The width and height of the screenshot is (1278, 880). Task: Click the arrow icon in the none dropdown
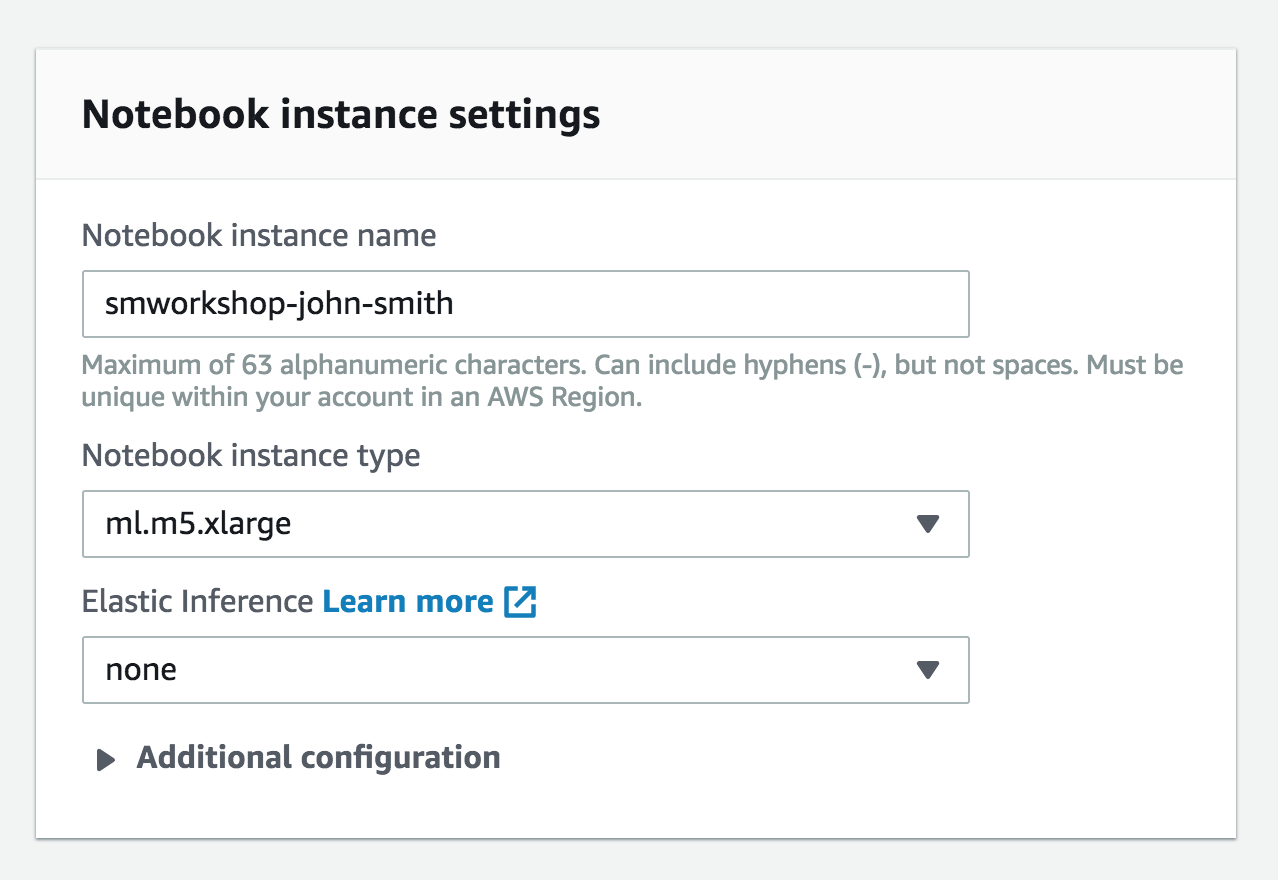click(x=928, y=670)
